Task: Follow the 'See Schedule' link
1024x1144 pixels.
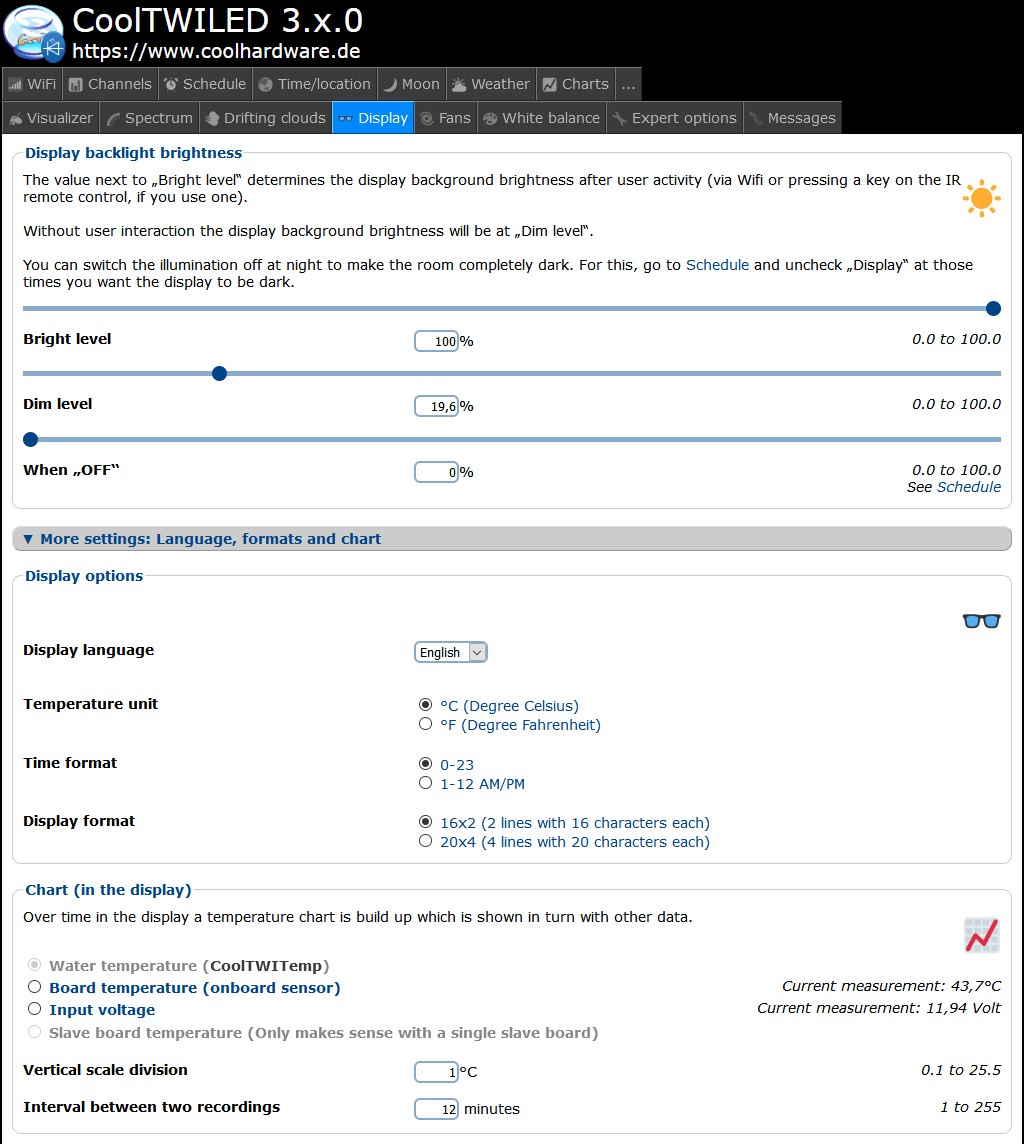Action: click(968, 487)
